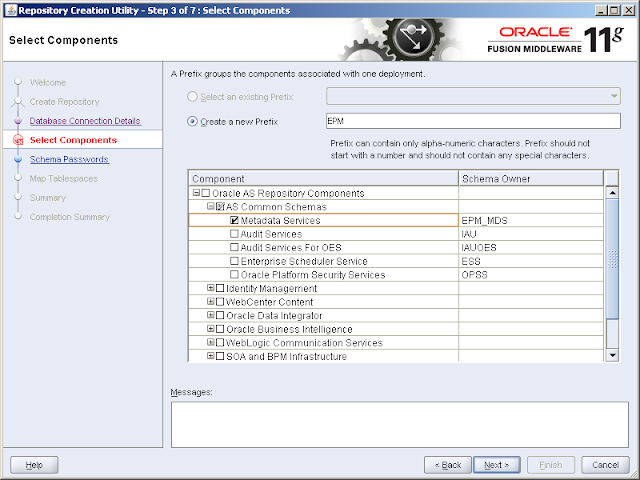Click the Java icon in title bar
The width and height of the screenshot is (640, 480).
[11, 10]
